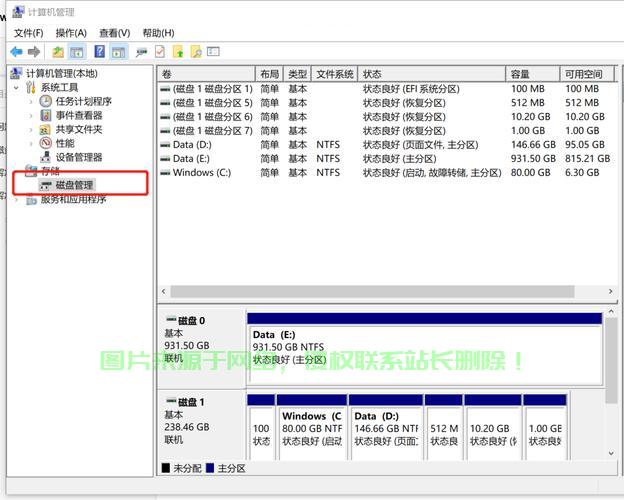Select volume row 磁盘 1 磁盘分区 7

(x=386, y=131)
